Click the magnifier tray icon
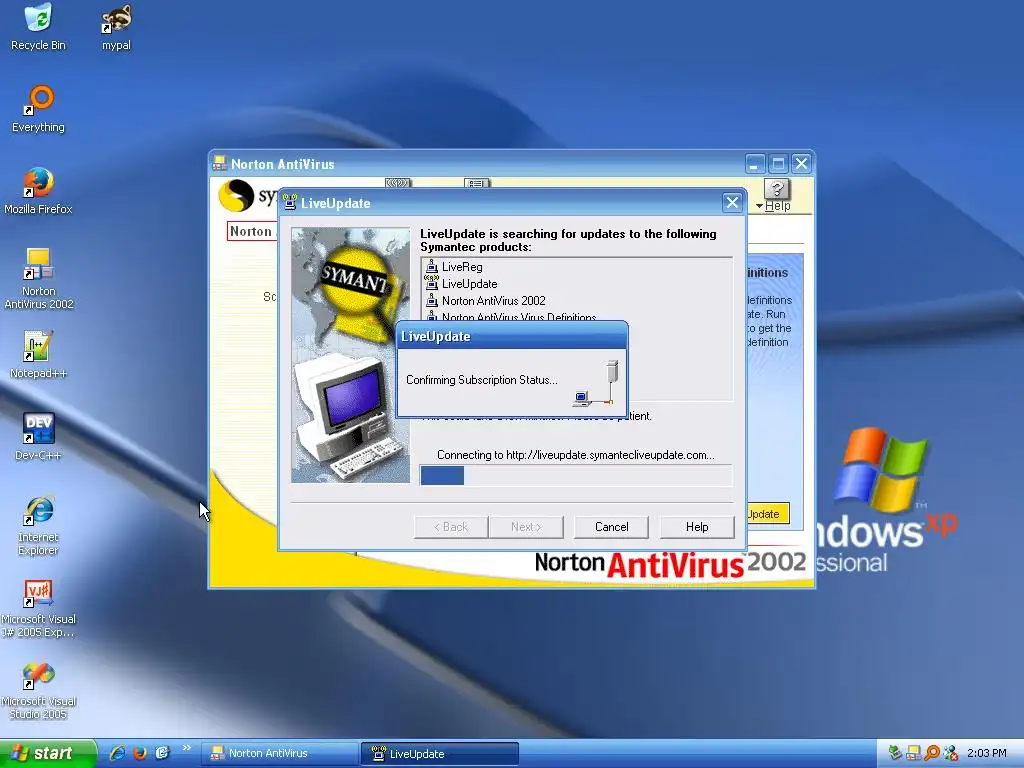 click(932, 753)
